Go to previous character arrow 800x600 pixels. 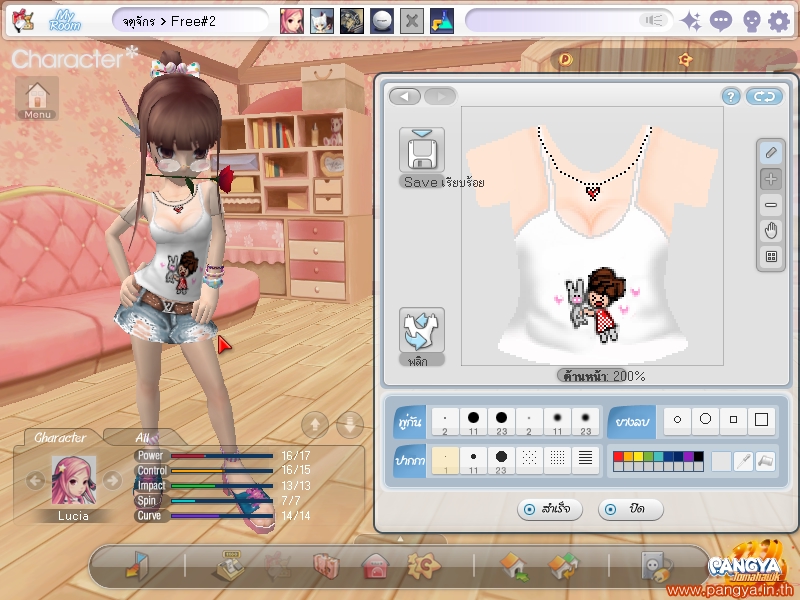pos(35,480)
